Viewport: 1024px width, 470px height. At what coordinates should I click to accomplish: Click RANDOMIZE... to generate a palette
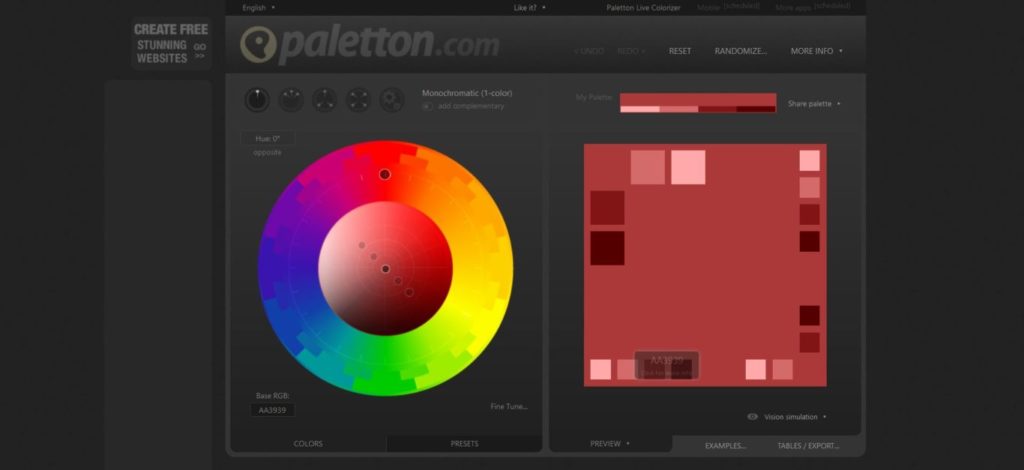click(x=741, y=51)
